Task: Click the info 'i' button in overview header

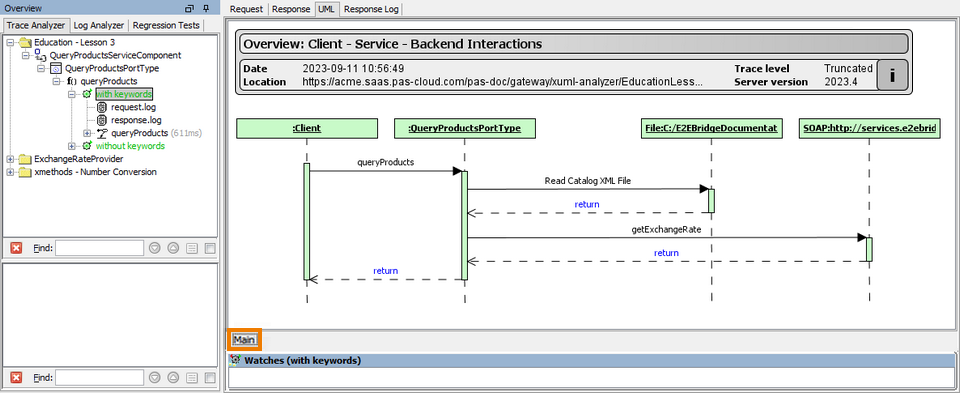Action: click(891, 75)
